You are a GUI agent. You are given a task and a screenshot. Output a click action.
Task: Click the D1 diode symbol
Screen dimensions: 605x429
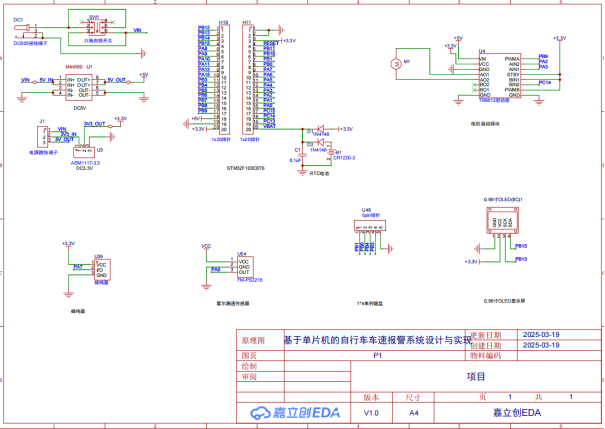[319, 129]
